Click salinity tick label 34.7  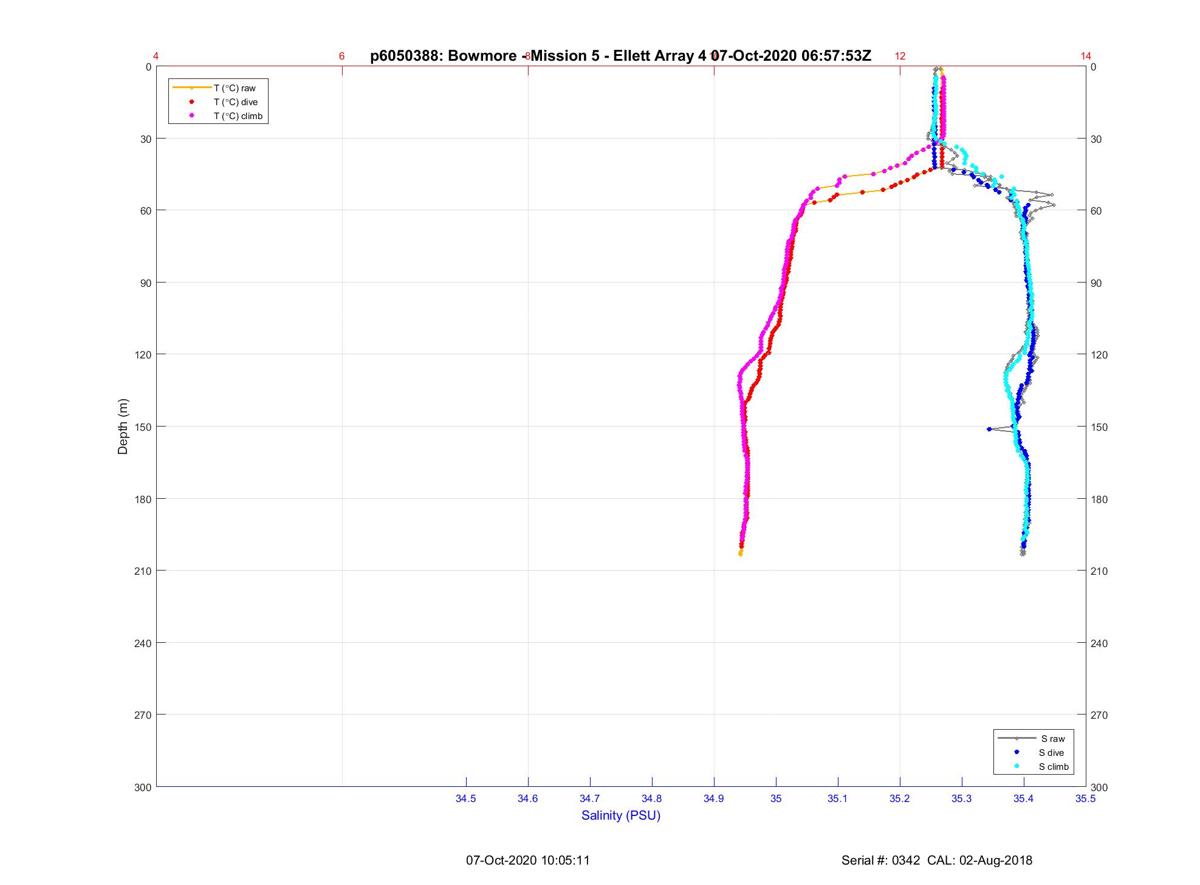coord(590,799)
